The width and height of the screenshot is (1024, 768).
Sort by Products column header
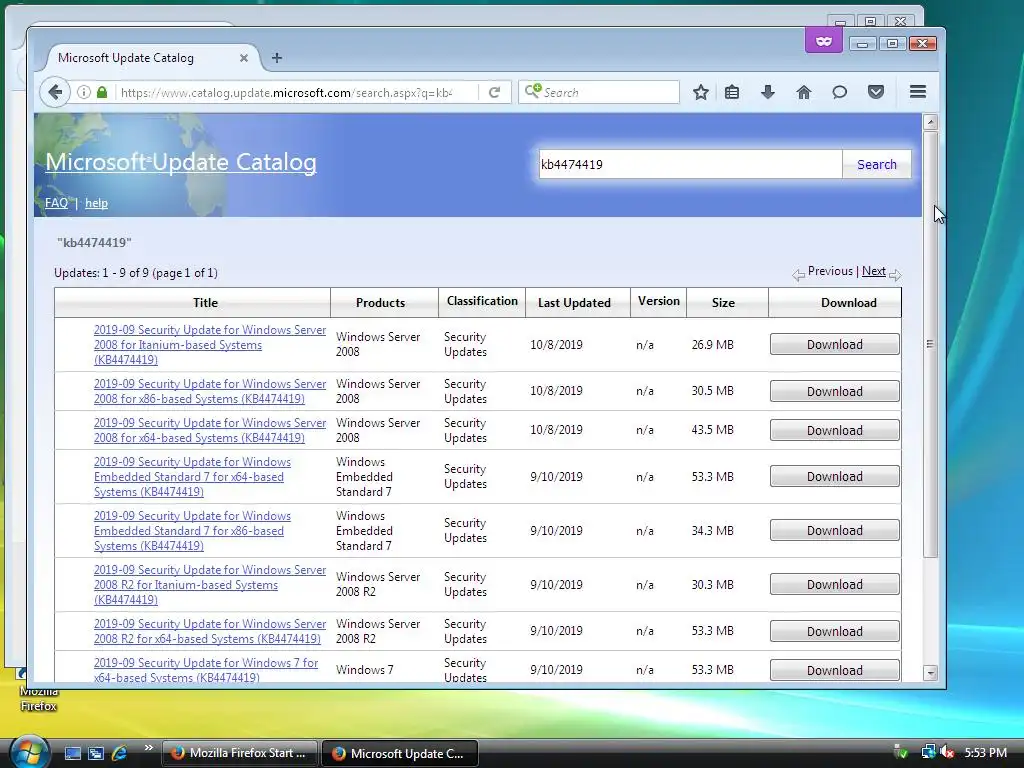[380, 302]
